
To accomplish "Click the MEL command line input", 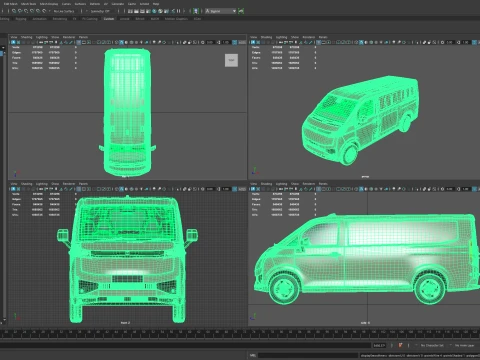I will click(x=308, y=355).
